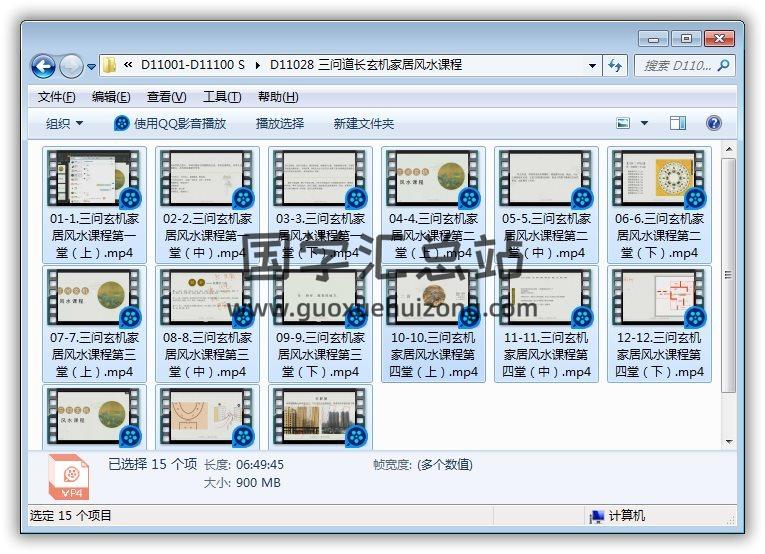The width and height of the screenshot is (765, 554).
Task: Select the D11001-D11100 S breadcrumb
Action: pyautogui.click(x=193, y=65)
